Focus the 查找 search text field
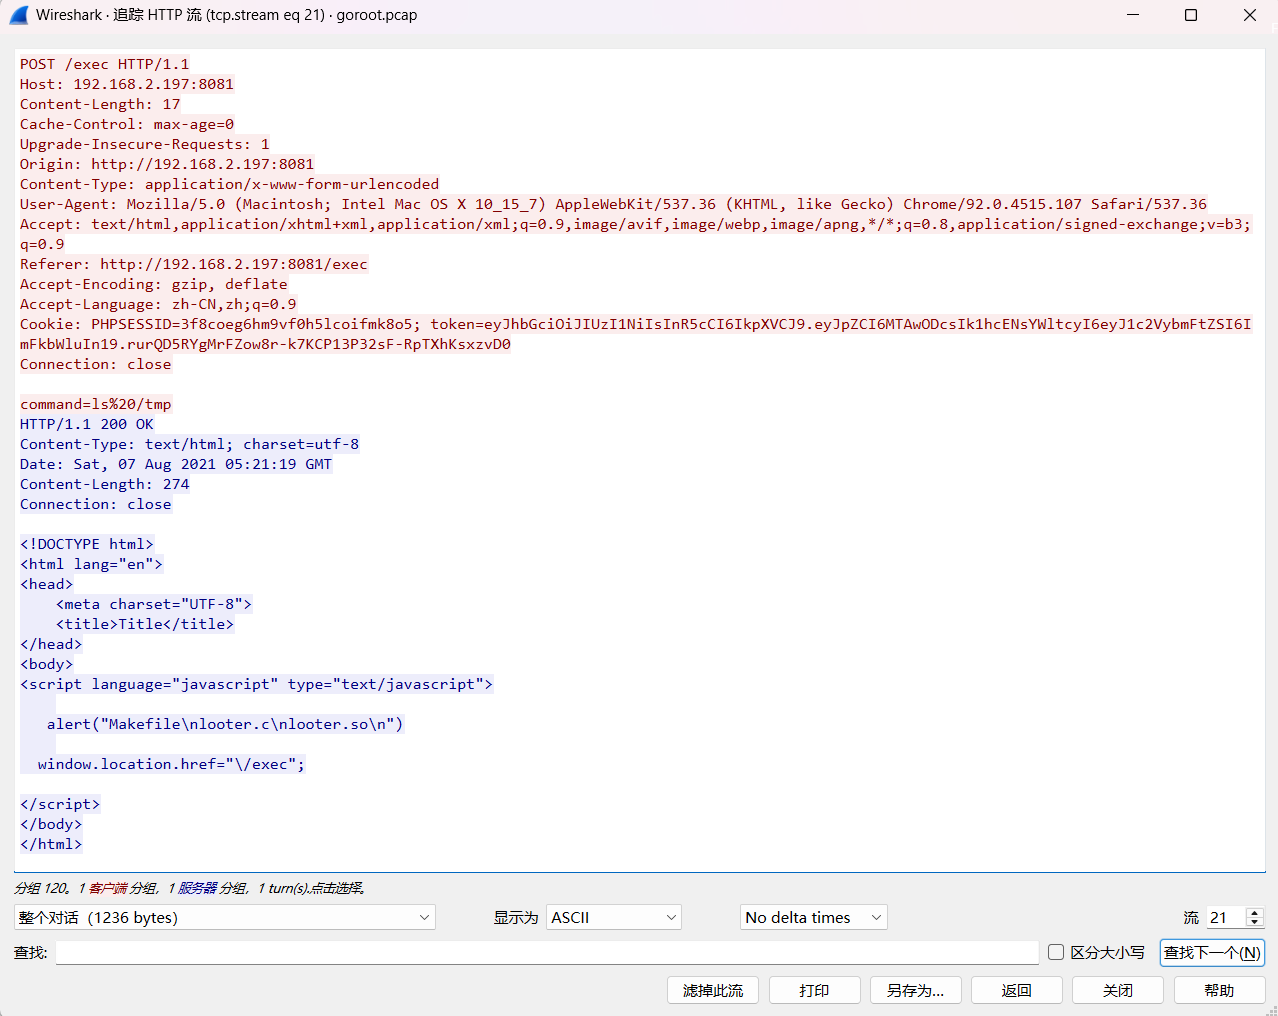Viewport: 1278px width, 1016px height. coord(546,952)
